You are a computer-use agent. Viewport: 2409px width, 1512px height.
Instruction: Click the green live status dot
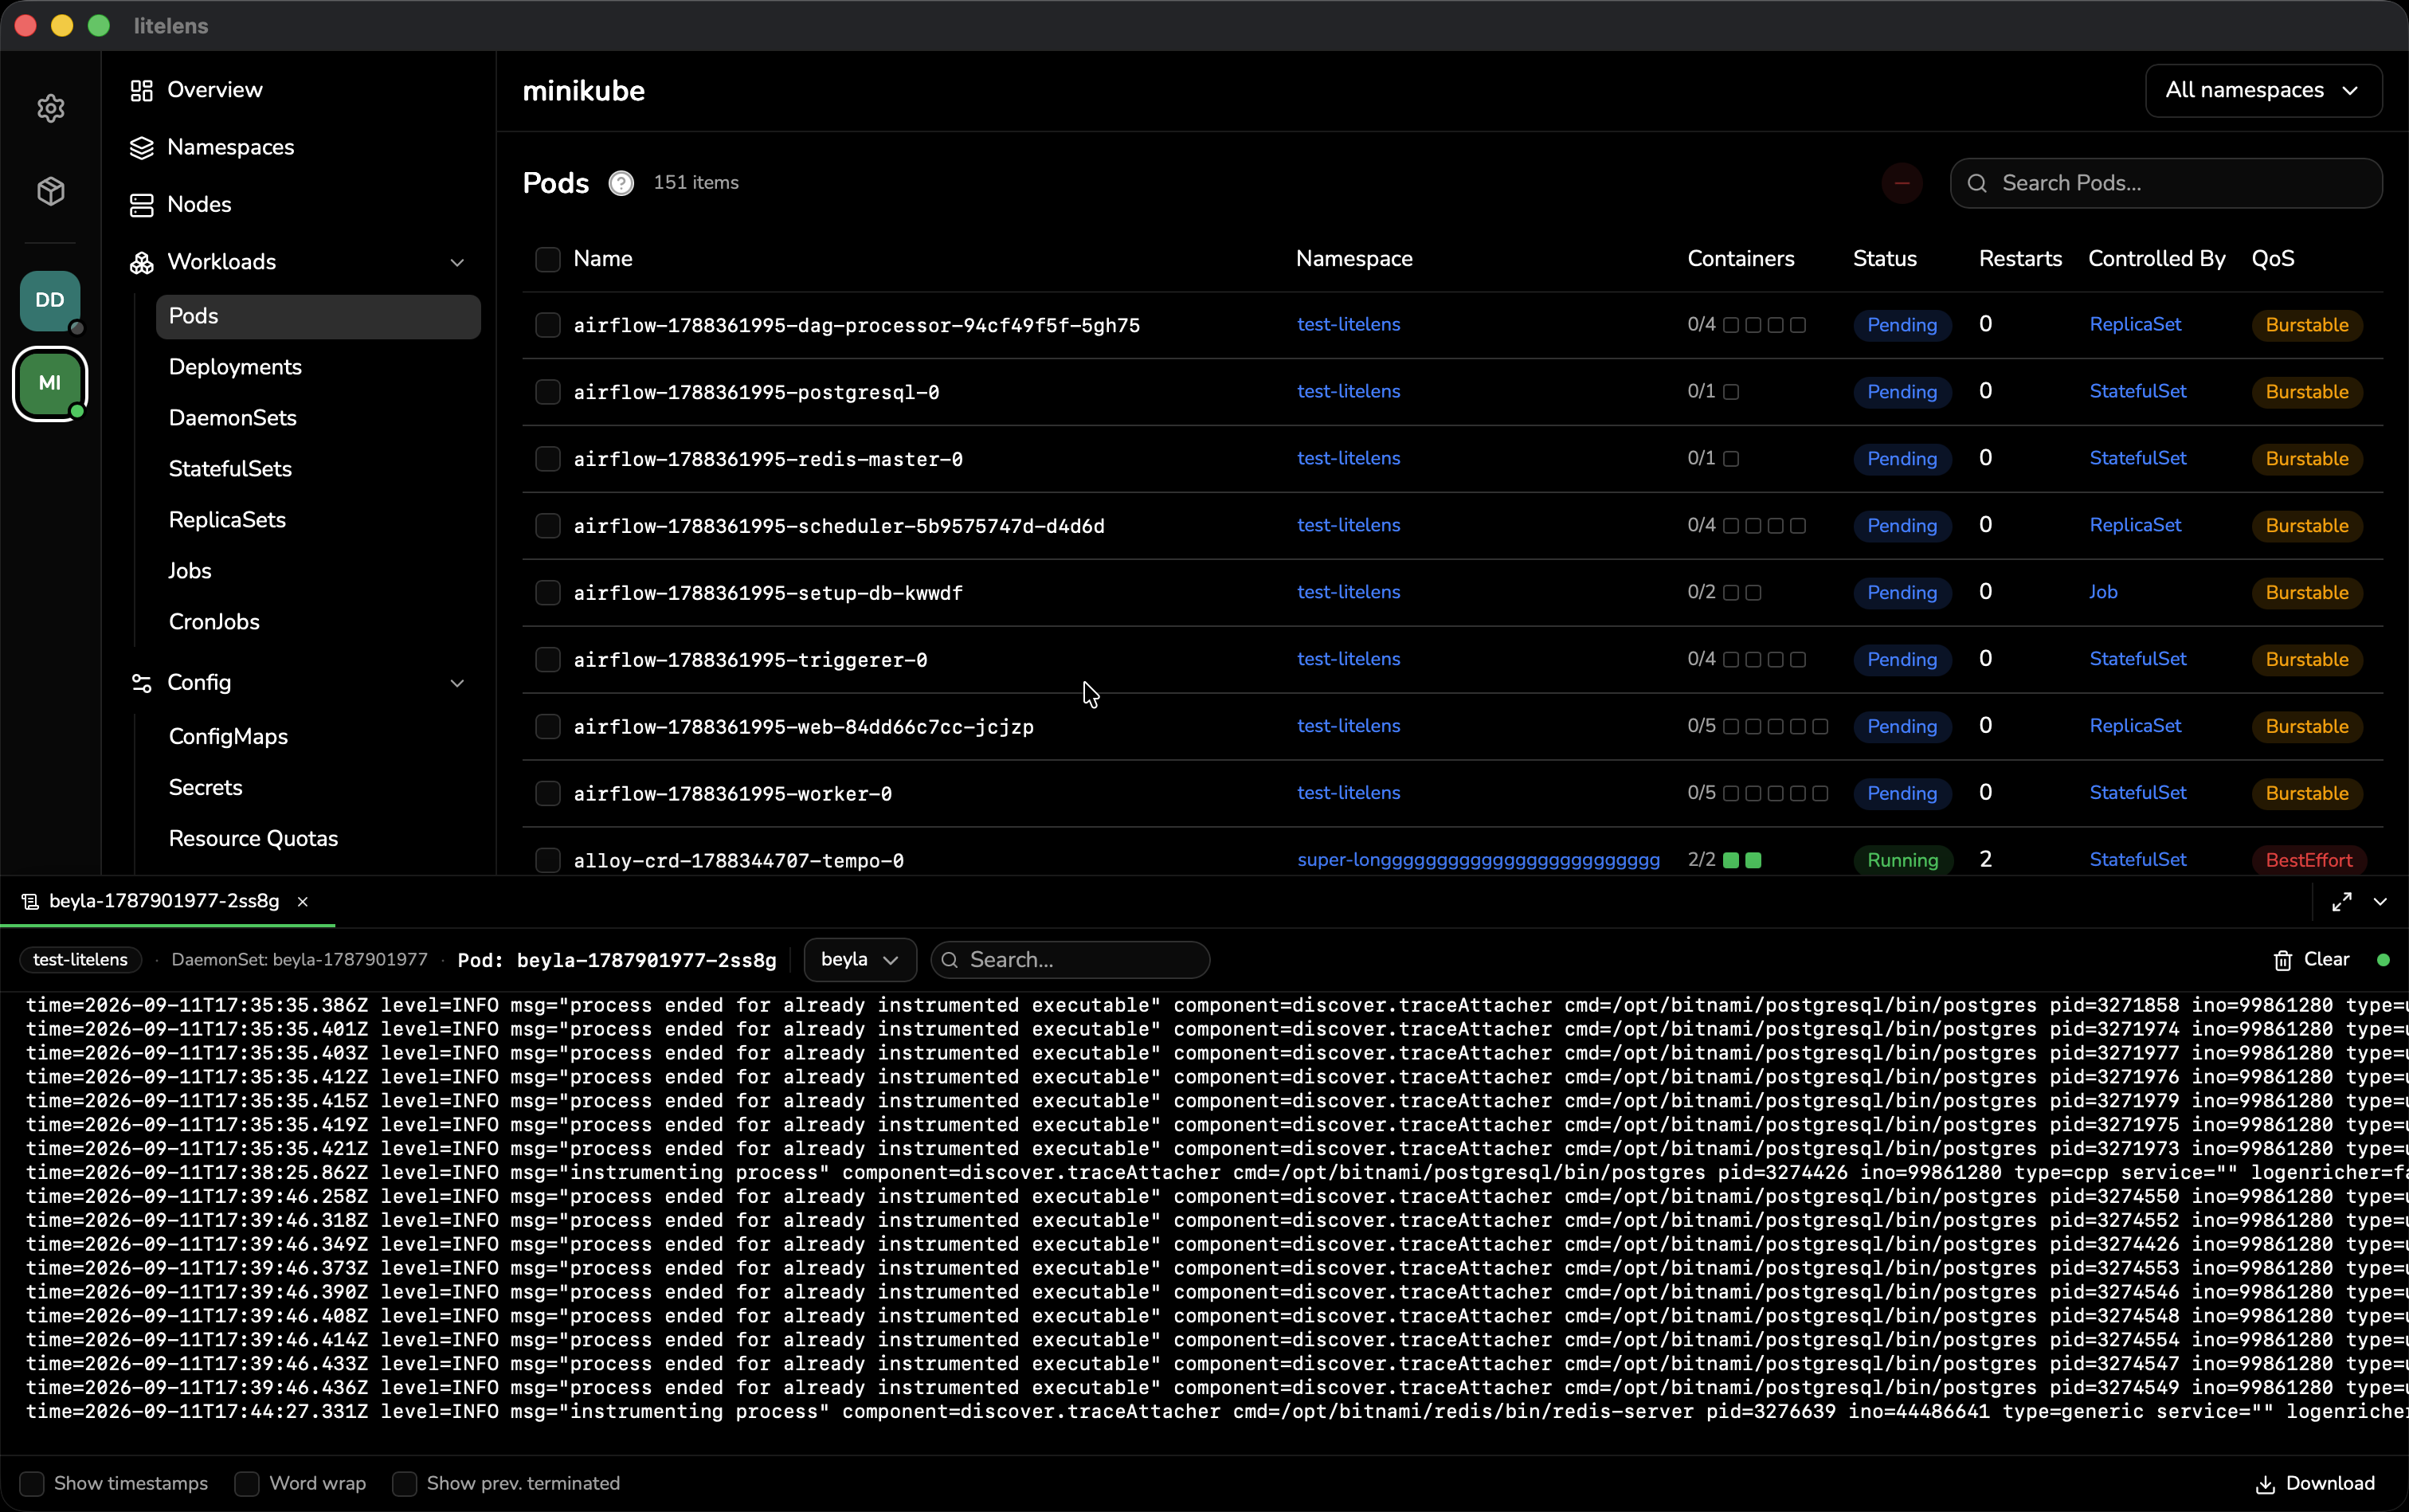(x=2383, y=960)
